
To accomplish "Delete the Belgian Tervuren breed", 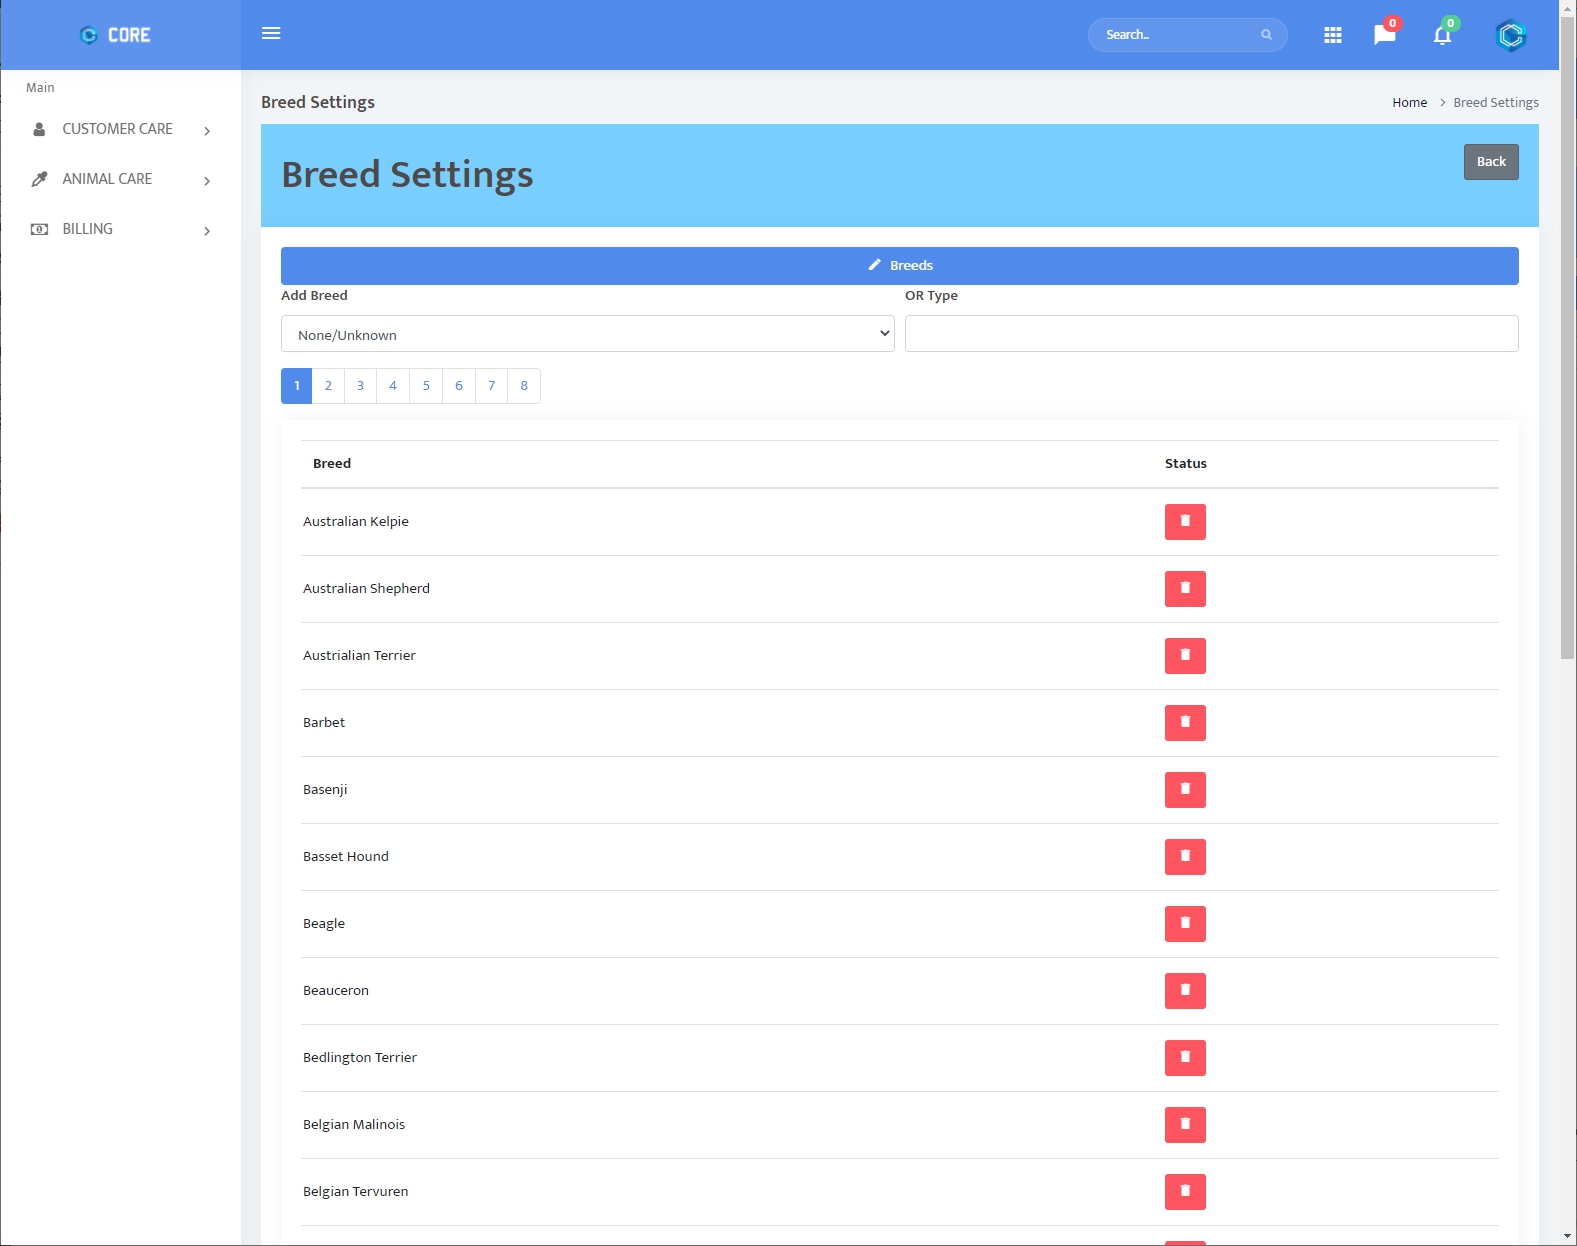I will pos(1185,1192).
